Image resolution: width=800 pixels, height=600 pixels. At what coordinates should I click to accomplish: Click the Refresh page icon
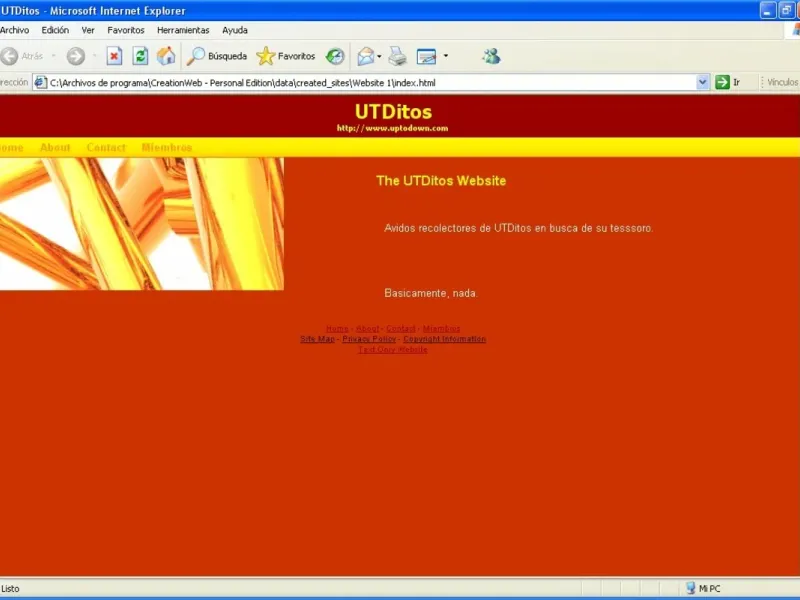point(140,56)
